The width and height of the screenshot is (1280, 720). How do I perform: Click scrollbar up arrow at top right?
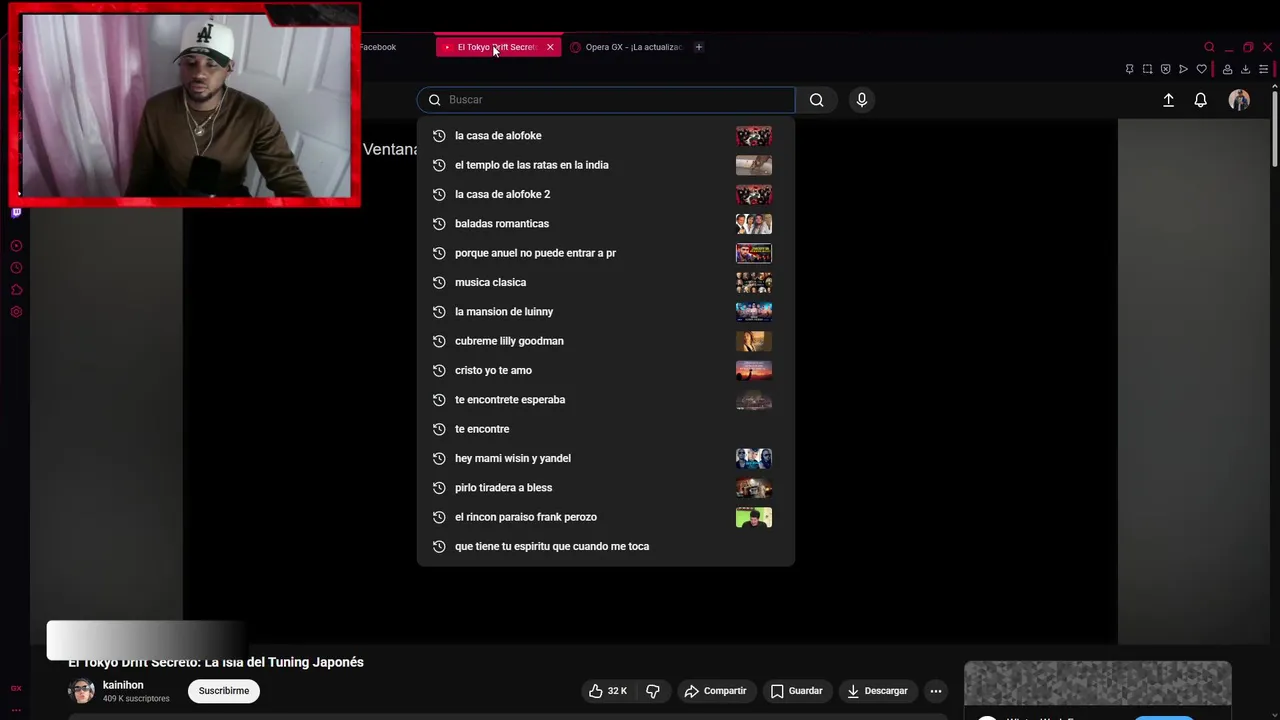1274,87
